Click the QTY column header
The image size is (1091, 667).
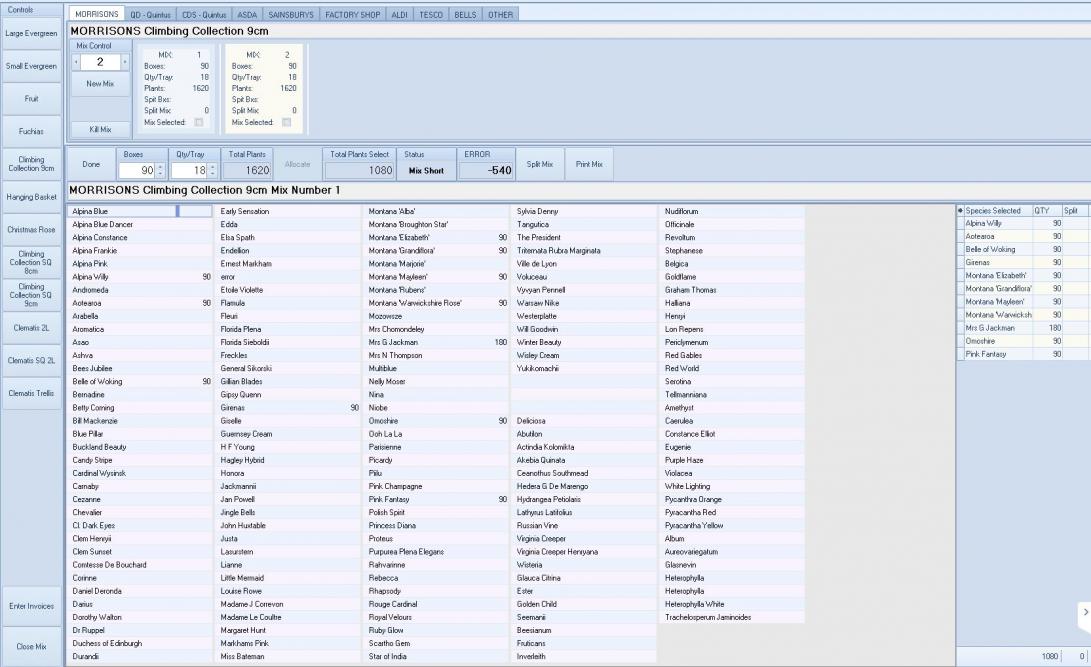pyautogui.click(x=1047, y=211)
